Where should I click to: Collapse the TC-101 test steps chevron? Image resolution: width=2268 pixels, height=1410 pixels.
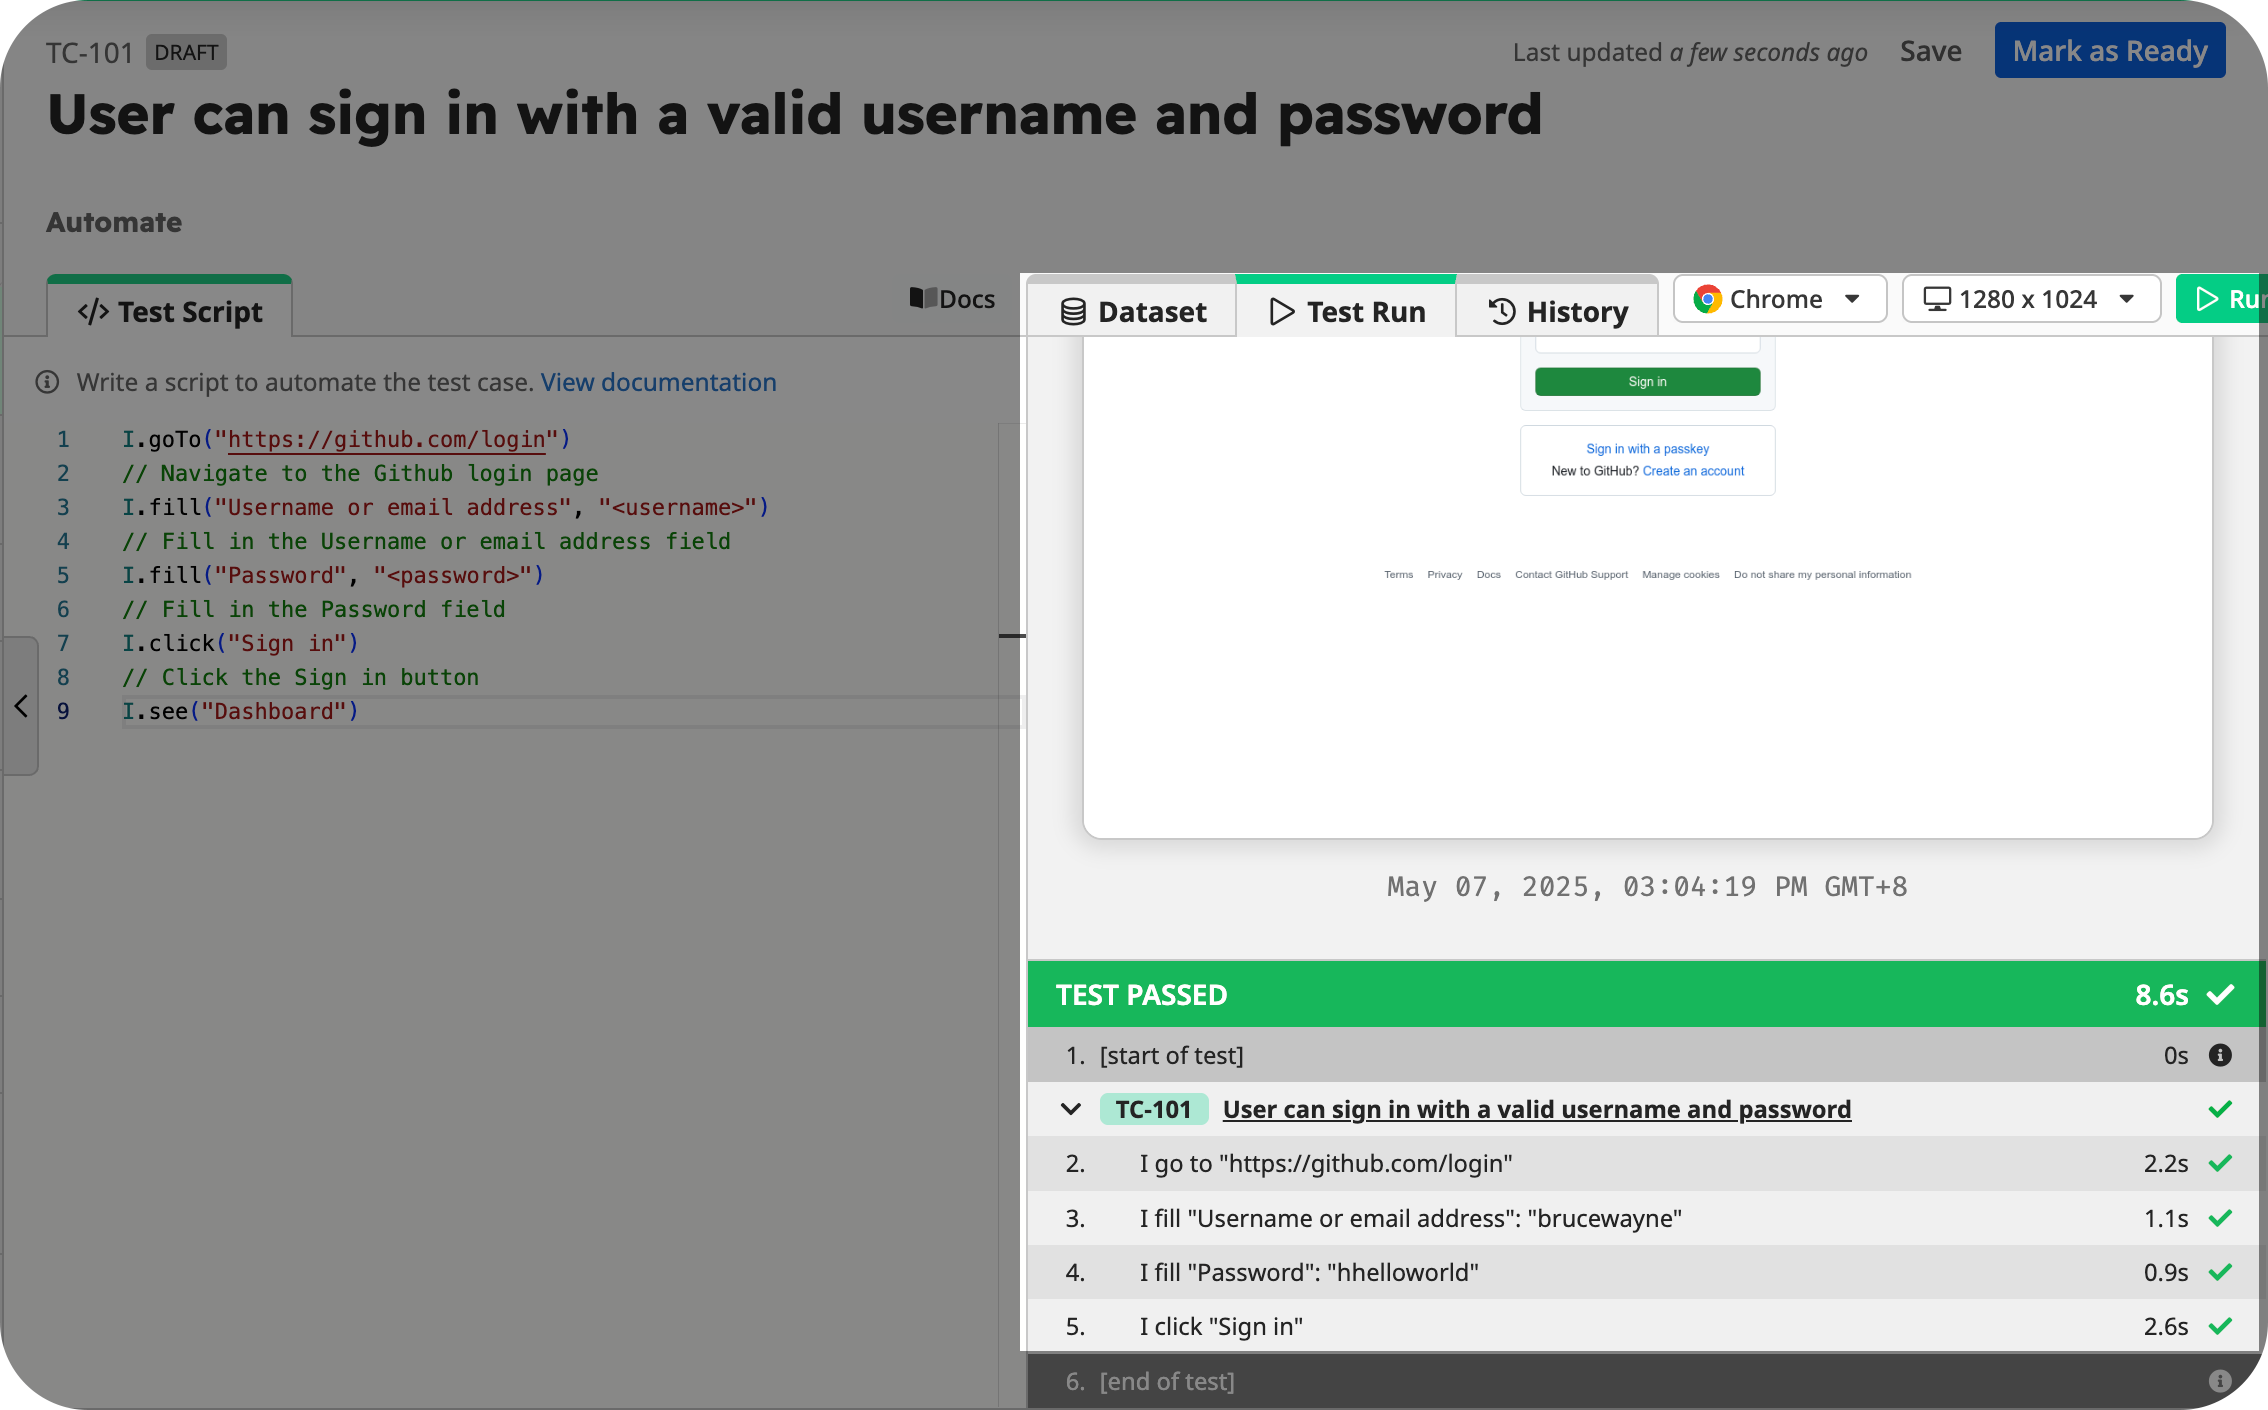coord(1071,1109)
